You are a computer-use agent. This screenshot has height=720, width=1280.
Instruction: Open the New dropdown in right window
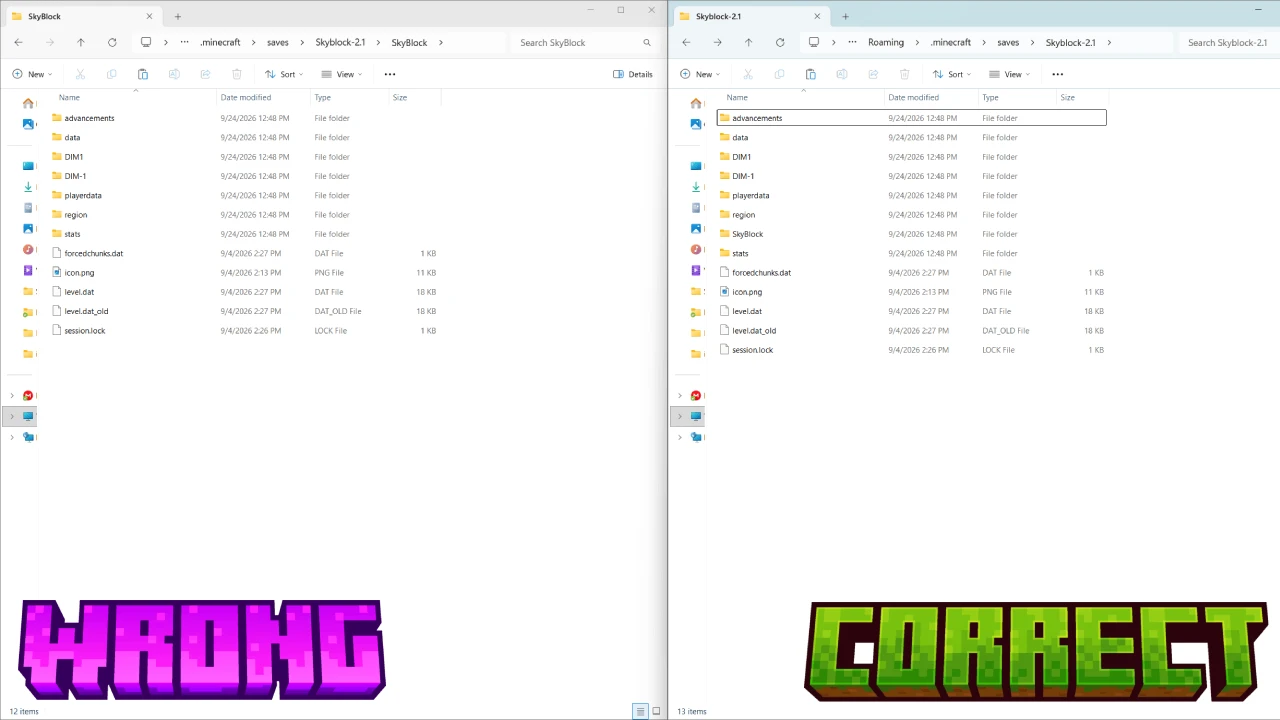tap(700, 74)
